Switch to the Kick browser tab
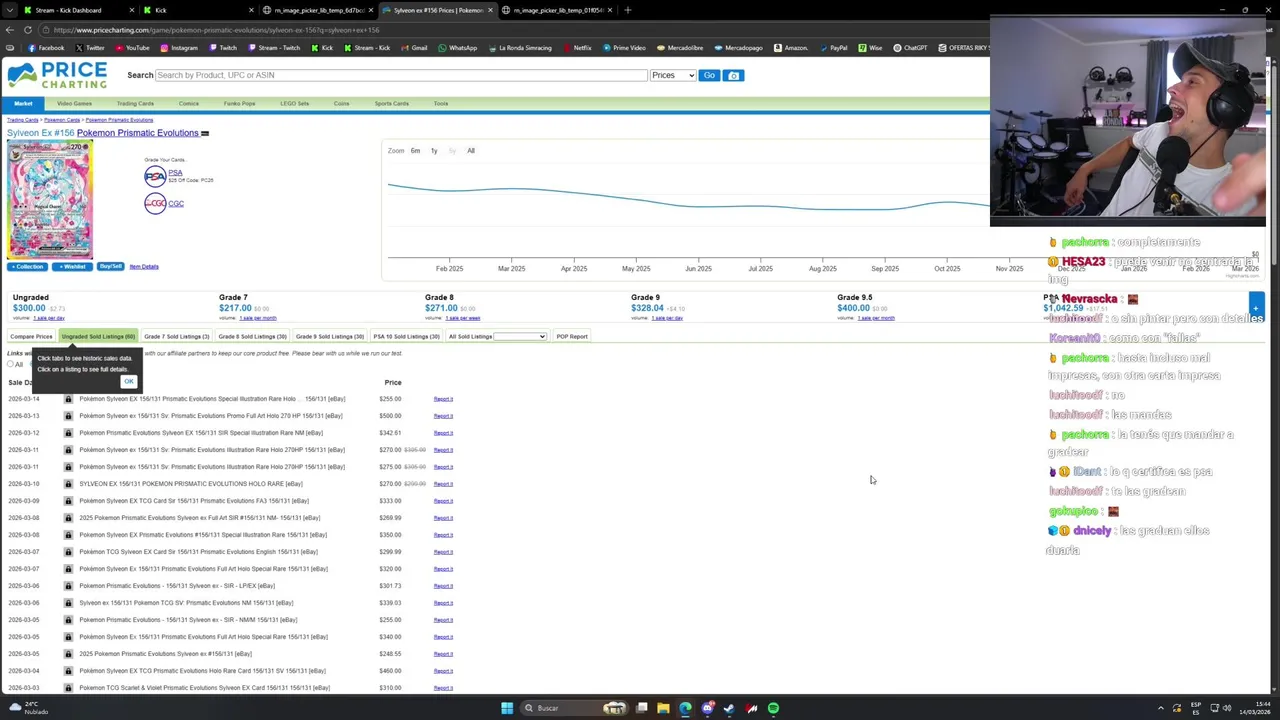 197,10
